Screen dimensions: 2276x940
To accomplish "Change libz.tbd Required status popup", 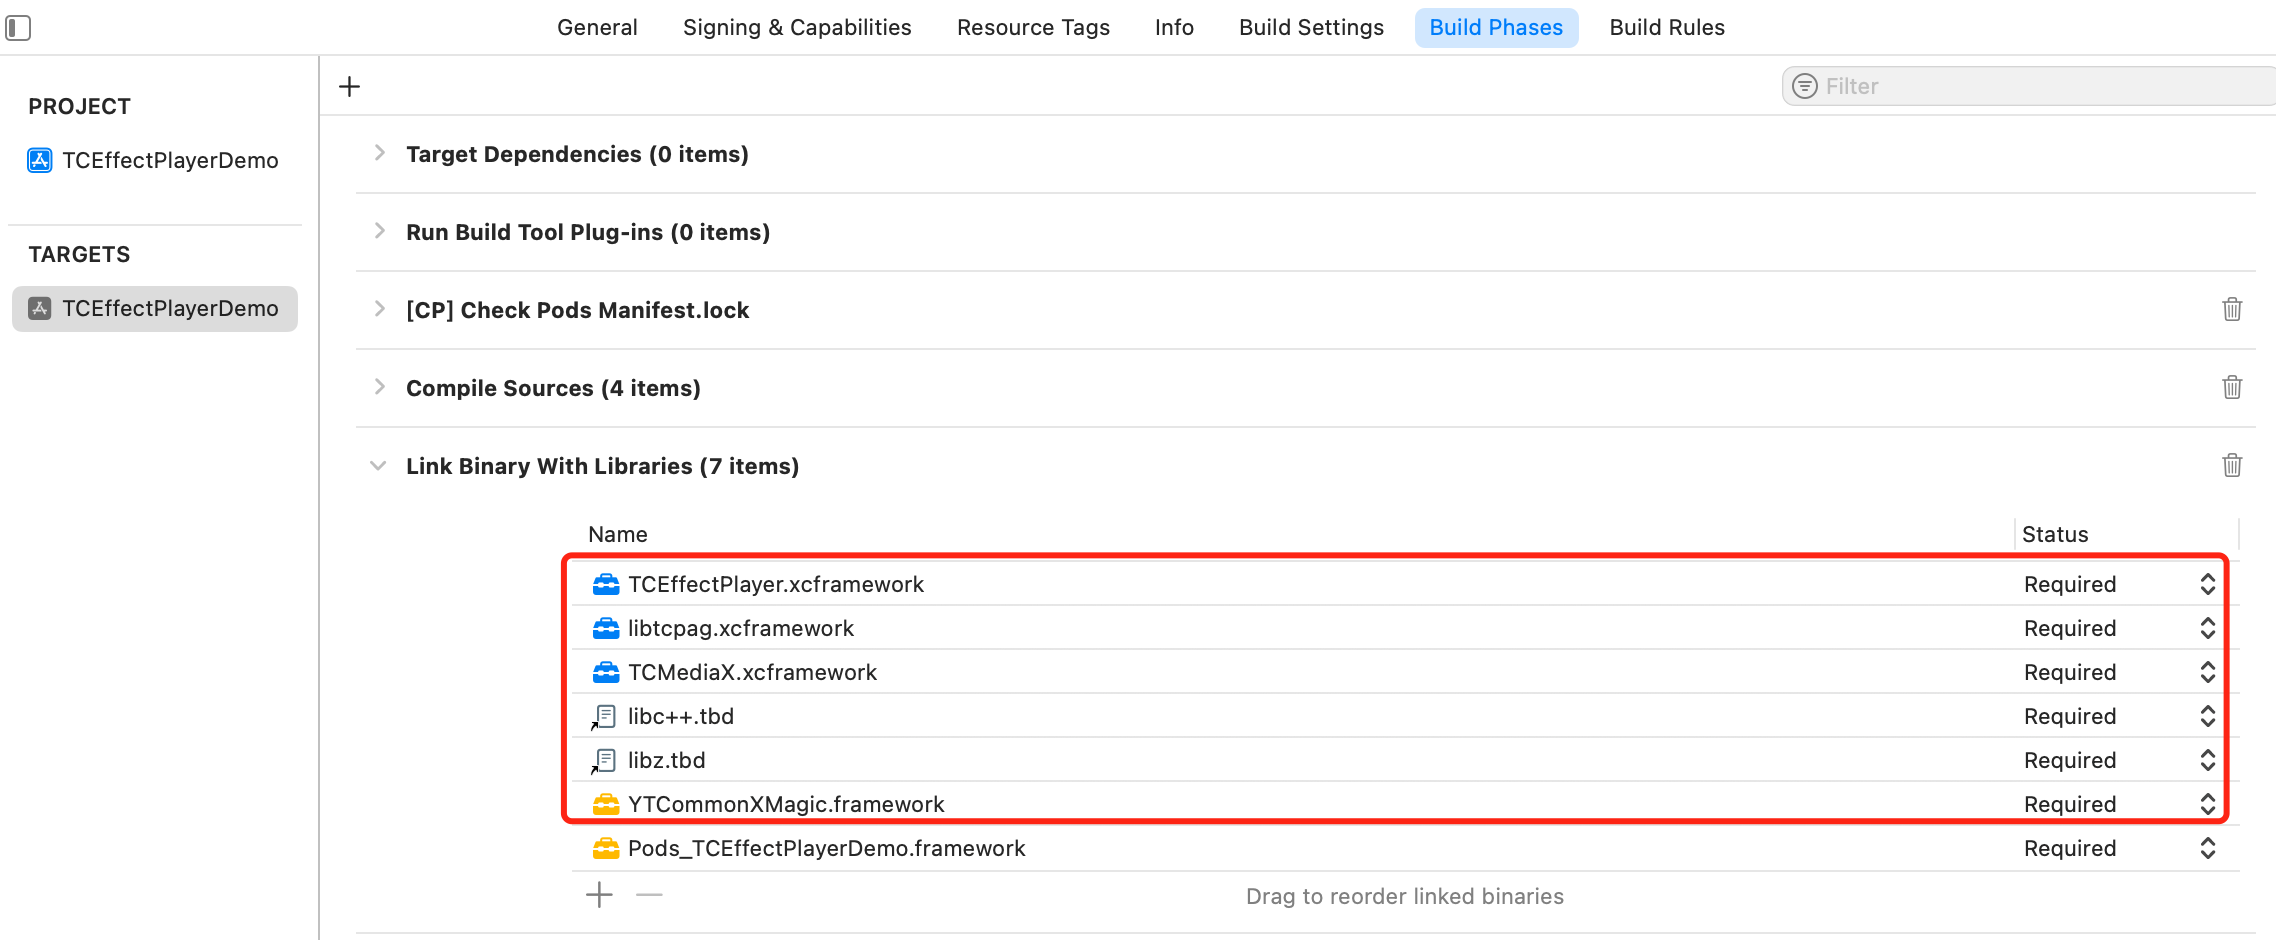I will (2207, 760).
